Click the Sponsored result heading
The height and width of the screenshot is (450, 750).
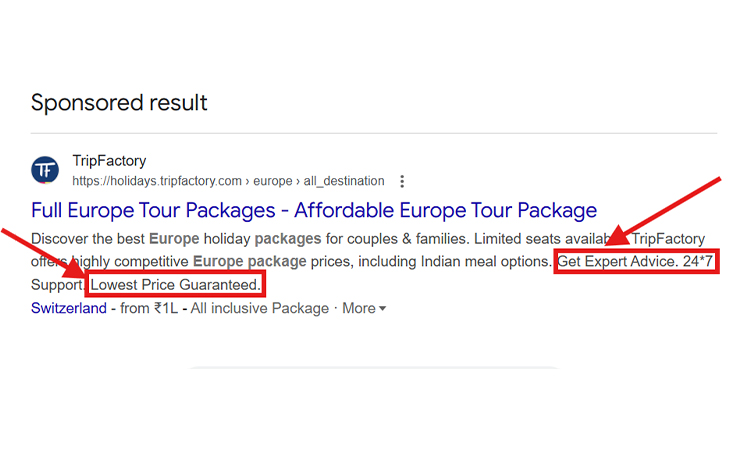pos(119,103)
